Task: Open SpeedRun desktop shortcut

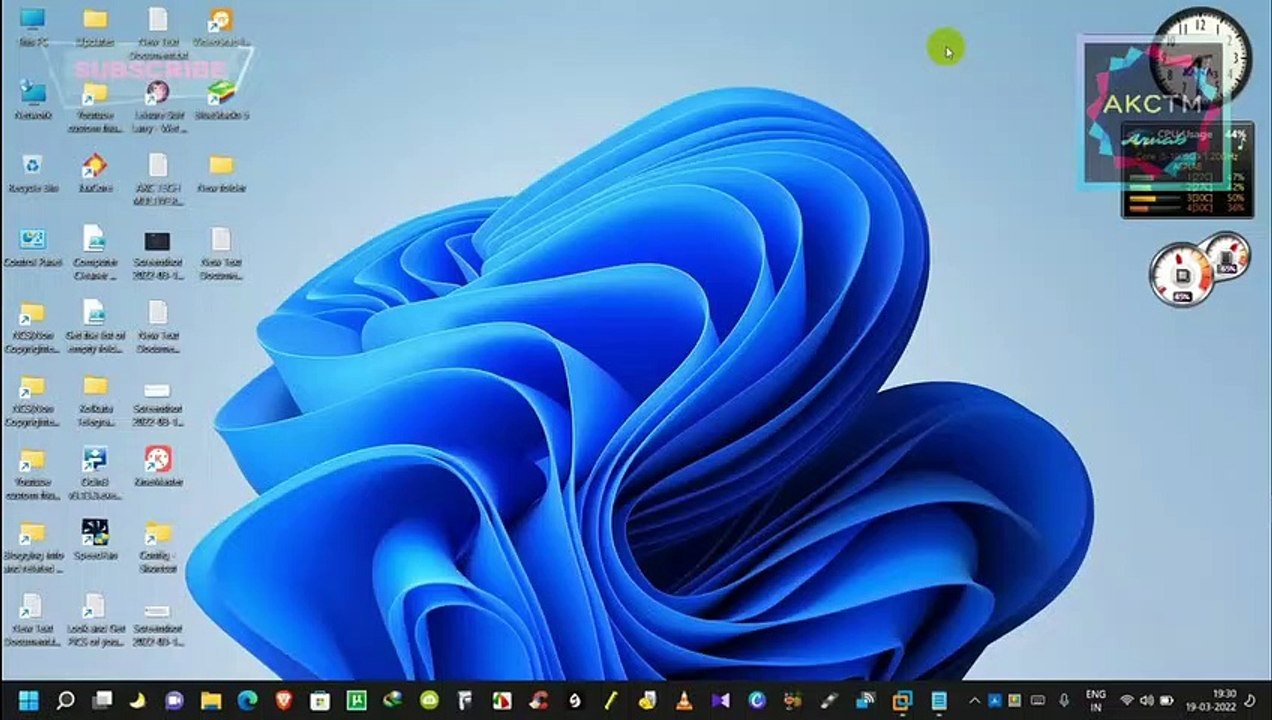Action: pyautogui.click(x=95, y=539)
